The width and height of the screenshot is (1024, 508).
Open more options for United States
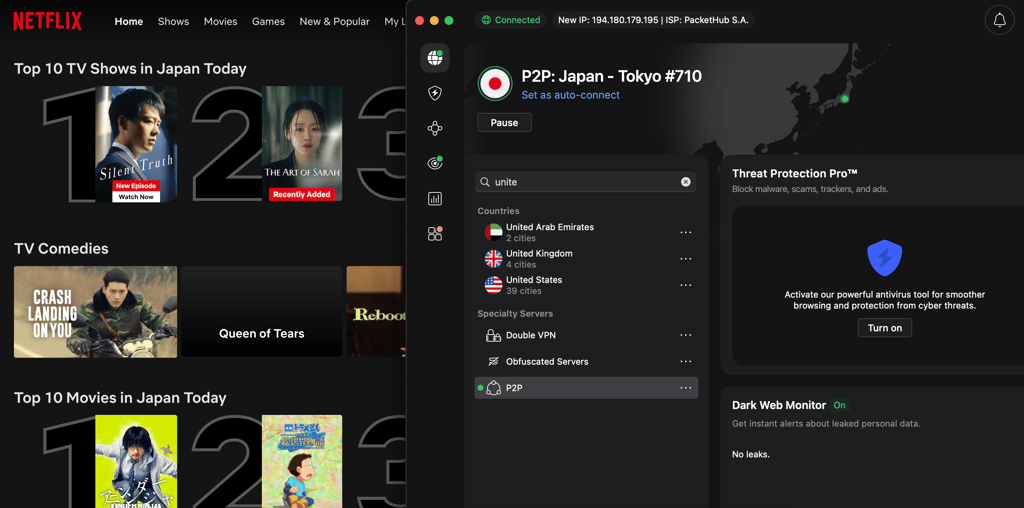pos(686,285)
